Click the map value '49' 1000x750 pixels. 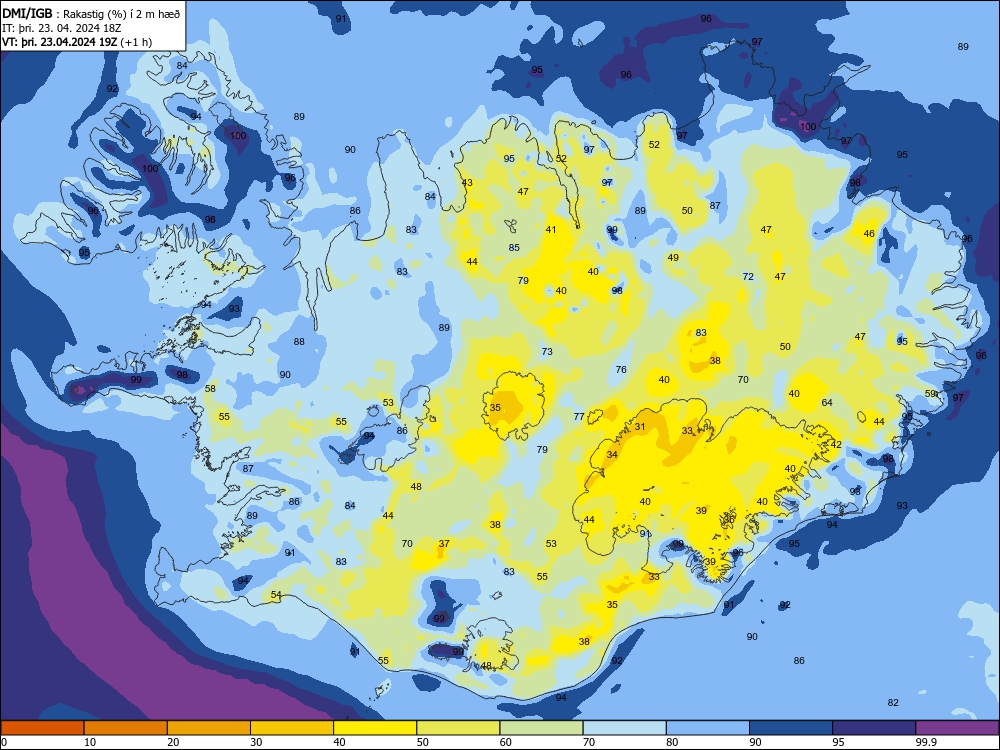[x=673, y=258]
